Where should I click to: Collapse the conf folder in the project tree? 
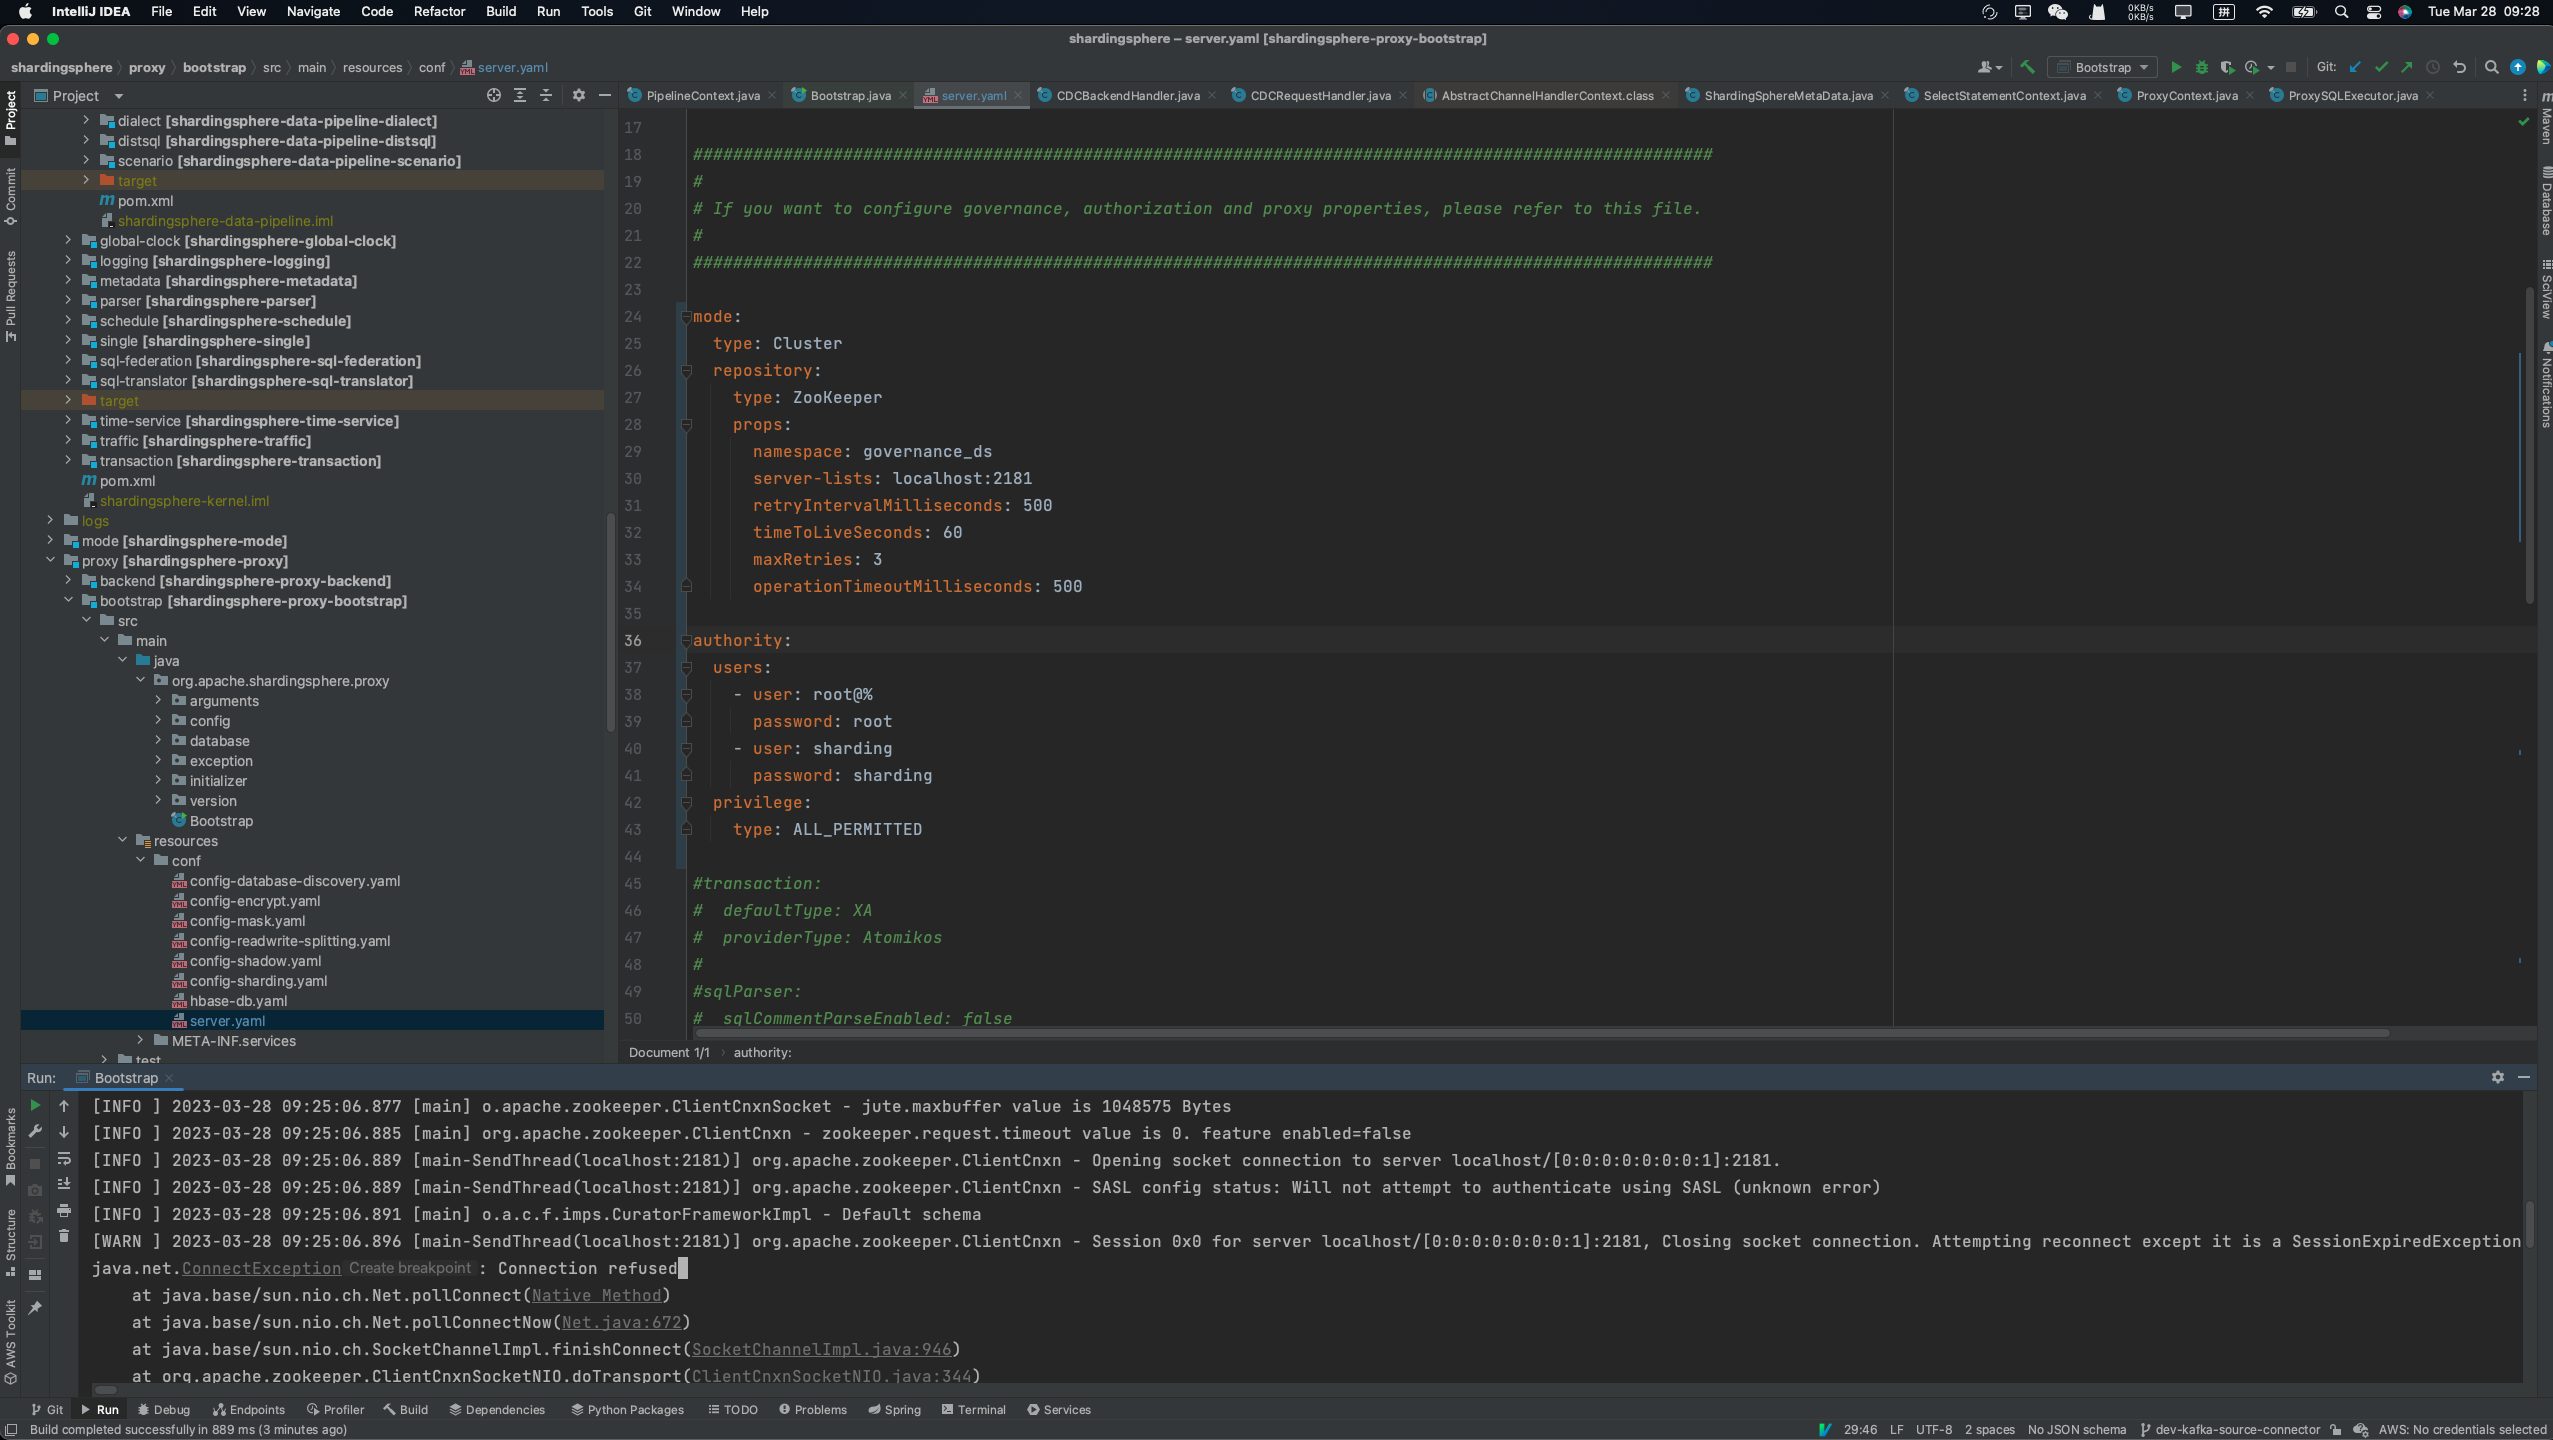[x=141, y=860]
